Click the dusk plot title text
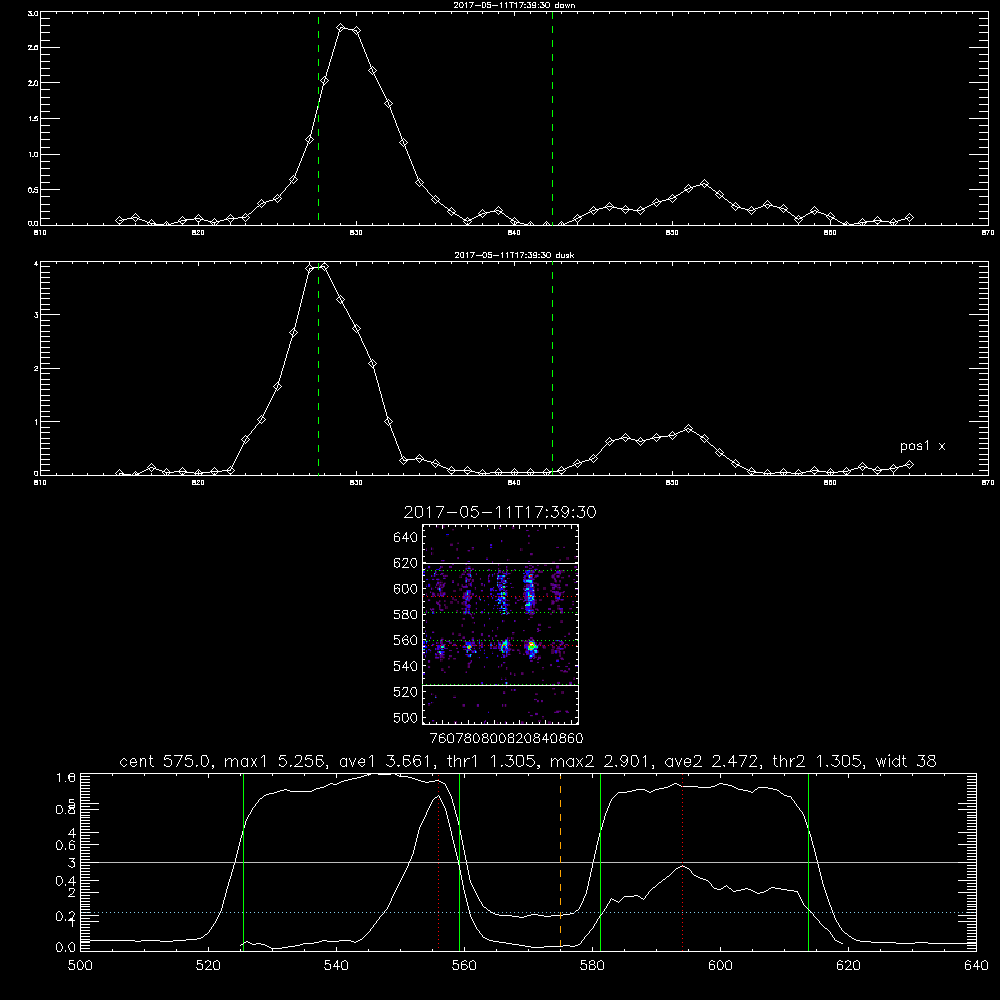 (x=514, y=254)
